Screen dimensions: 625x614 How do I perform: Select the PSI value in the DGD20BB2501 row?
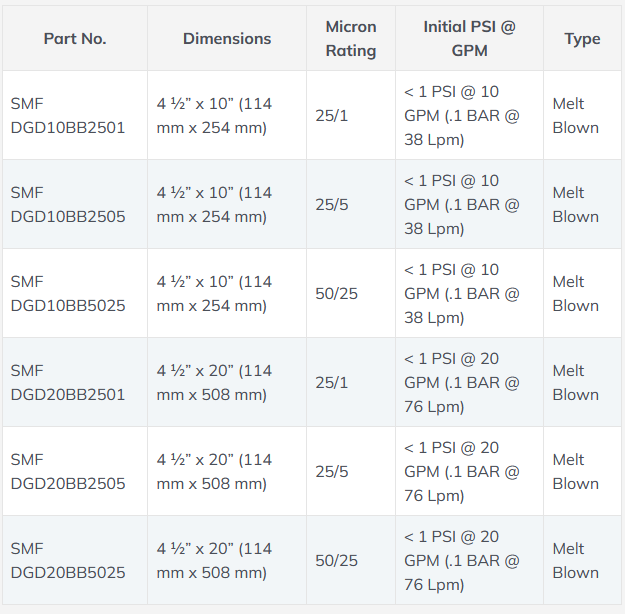click(462, 382)
